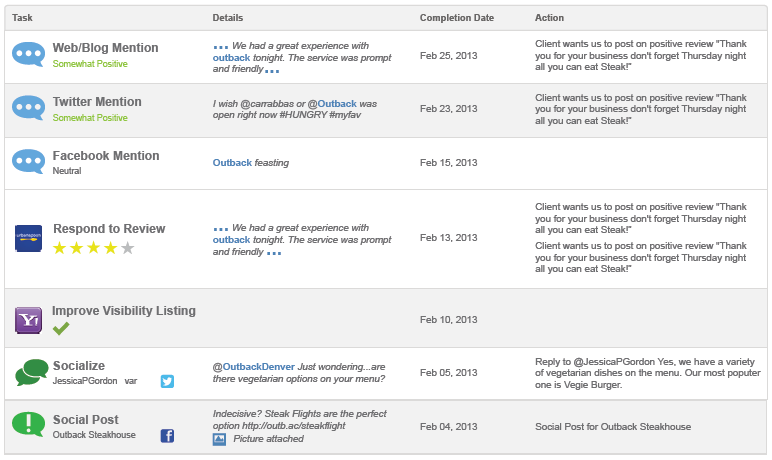
Task: Click the star rating under Respond to Review
Action: click(94, 248)
